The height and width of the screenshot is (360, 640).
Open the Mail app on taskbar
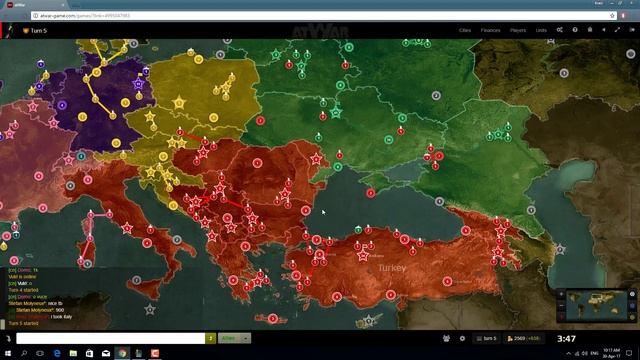tap(106, 353)
